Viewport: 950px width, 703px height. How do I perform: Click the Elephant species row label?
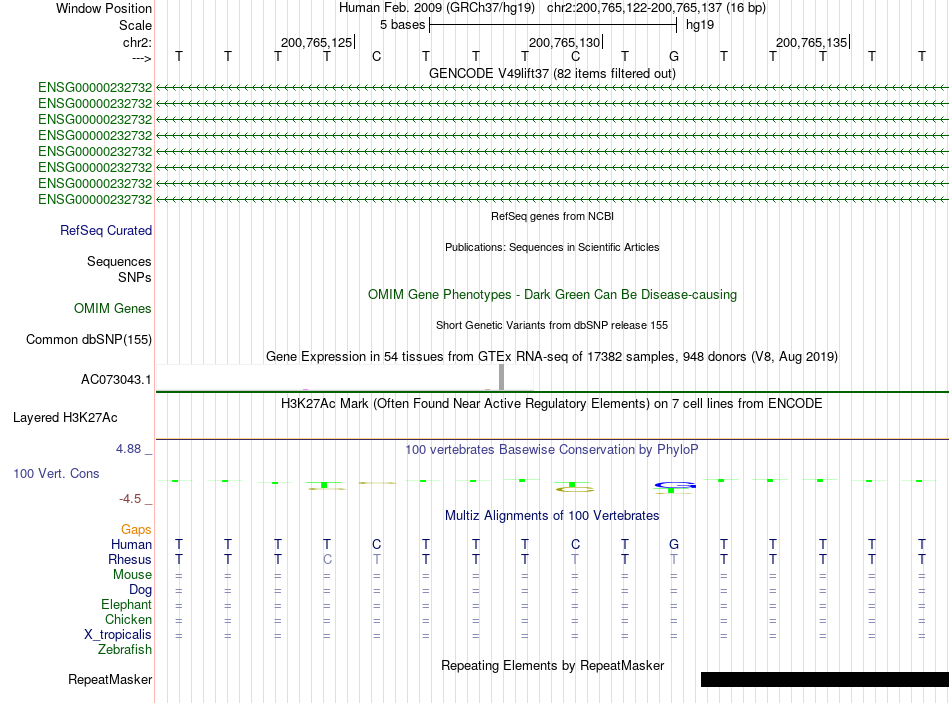(x=127, y=604)
